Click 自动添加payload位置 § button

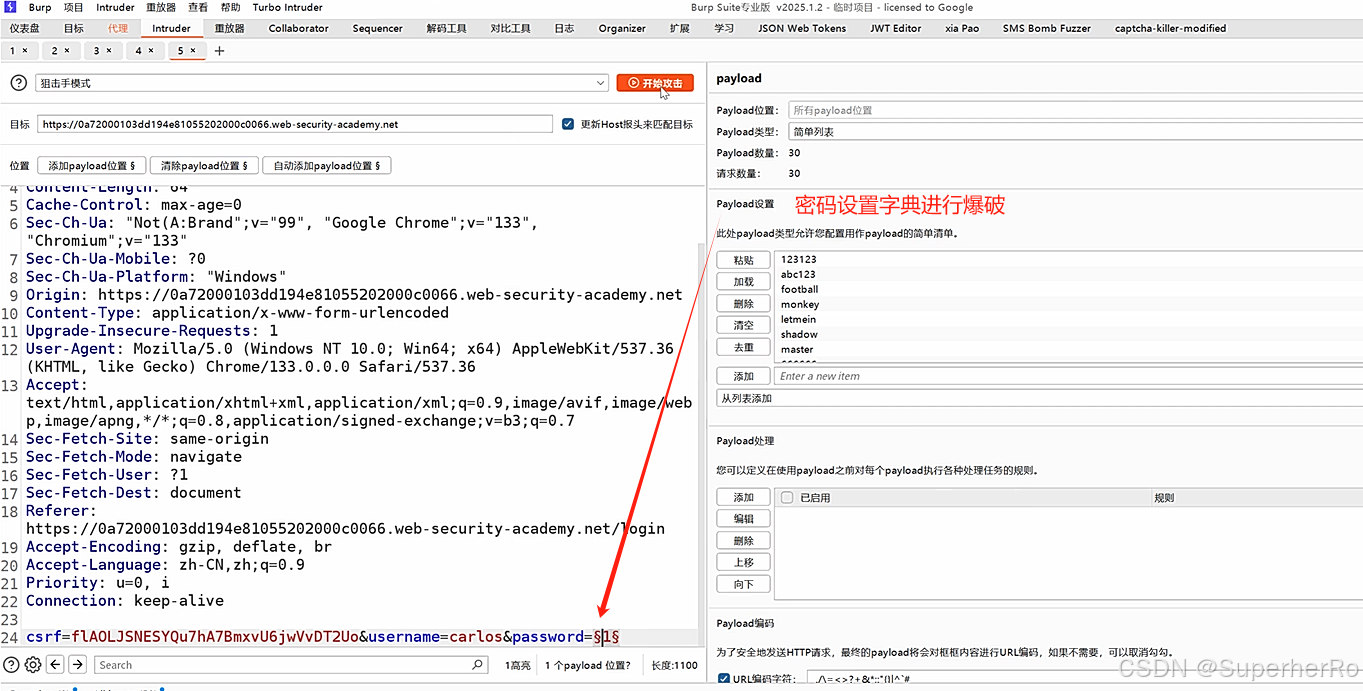tap(327, 166)
